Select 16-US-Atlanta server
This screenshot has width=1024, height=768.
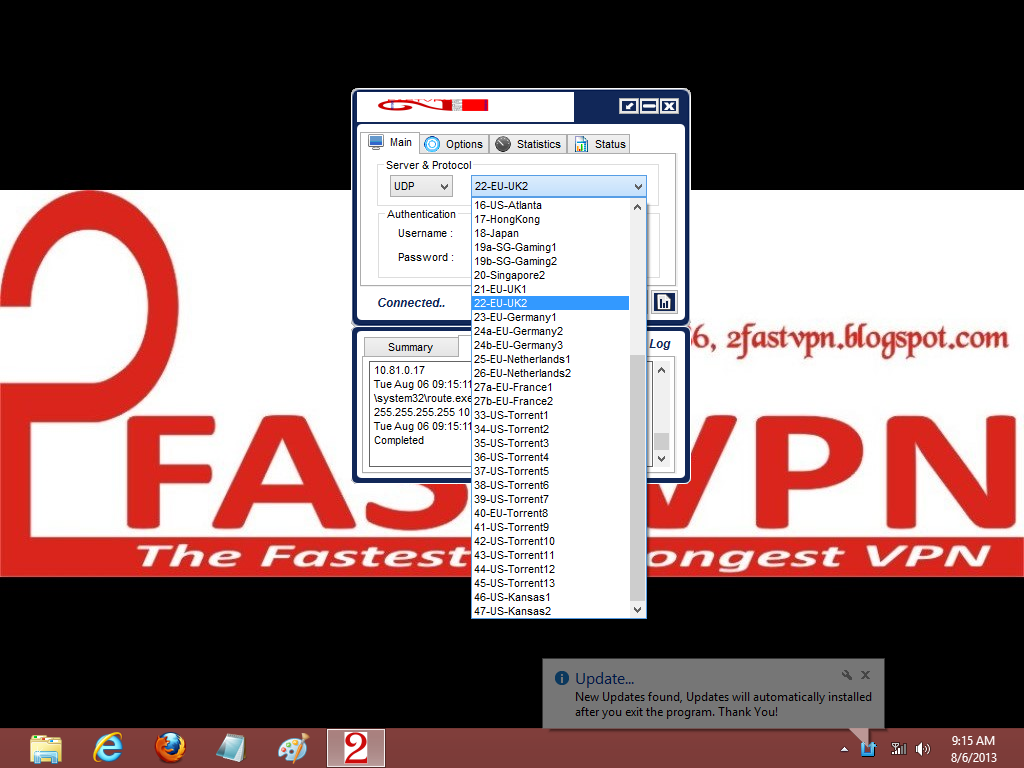click(550, 205)
